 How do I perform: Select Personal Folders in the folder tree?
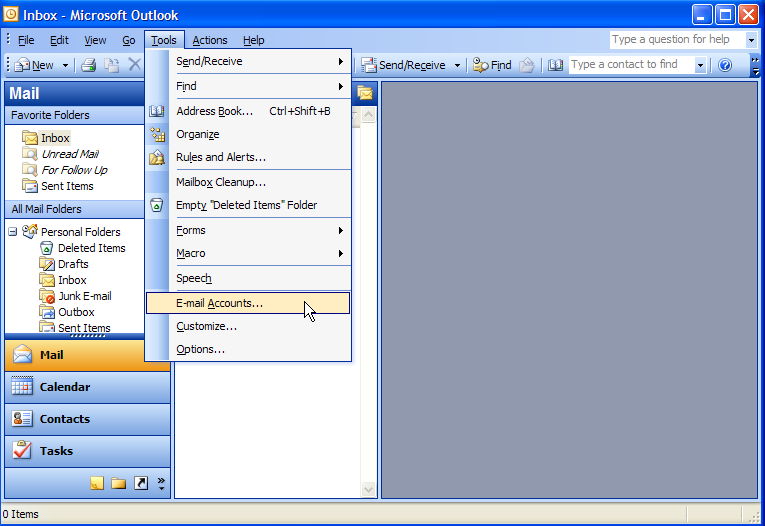[x=81, y=232]
